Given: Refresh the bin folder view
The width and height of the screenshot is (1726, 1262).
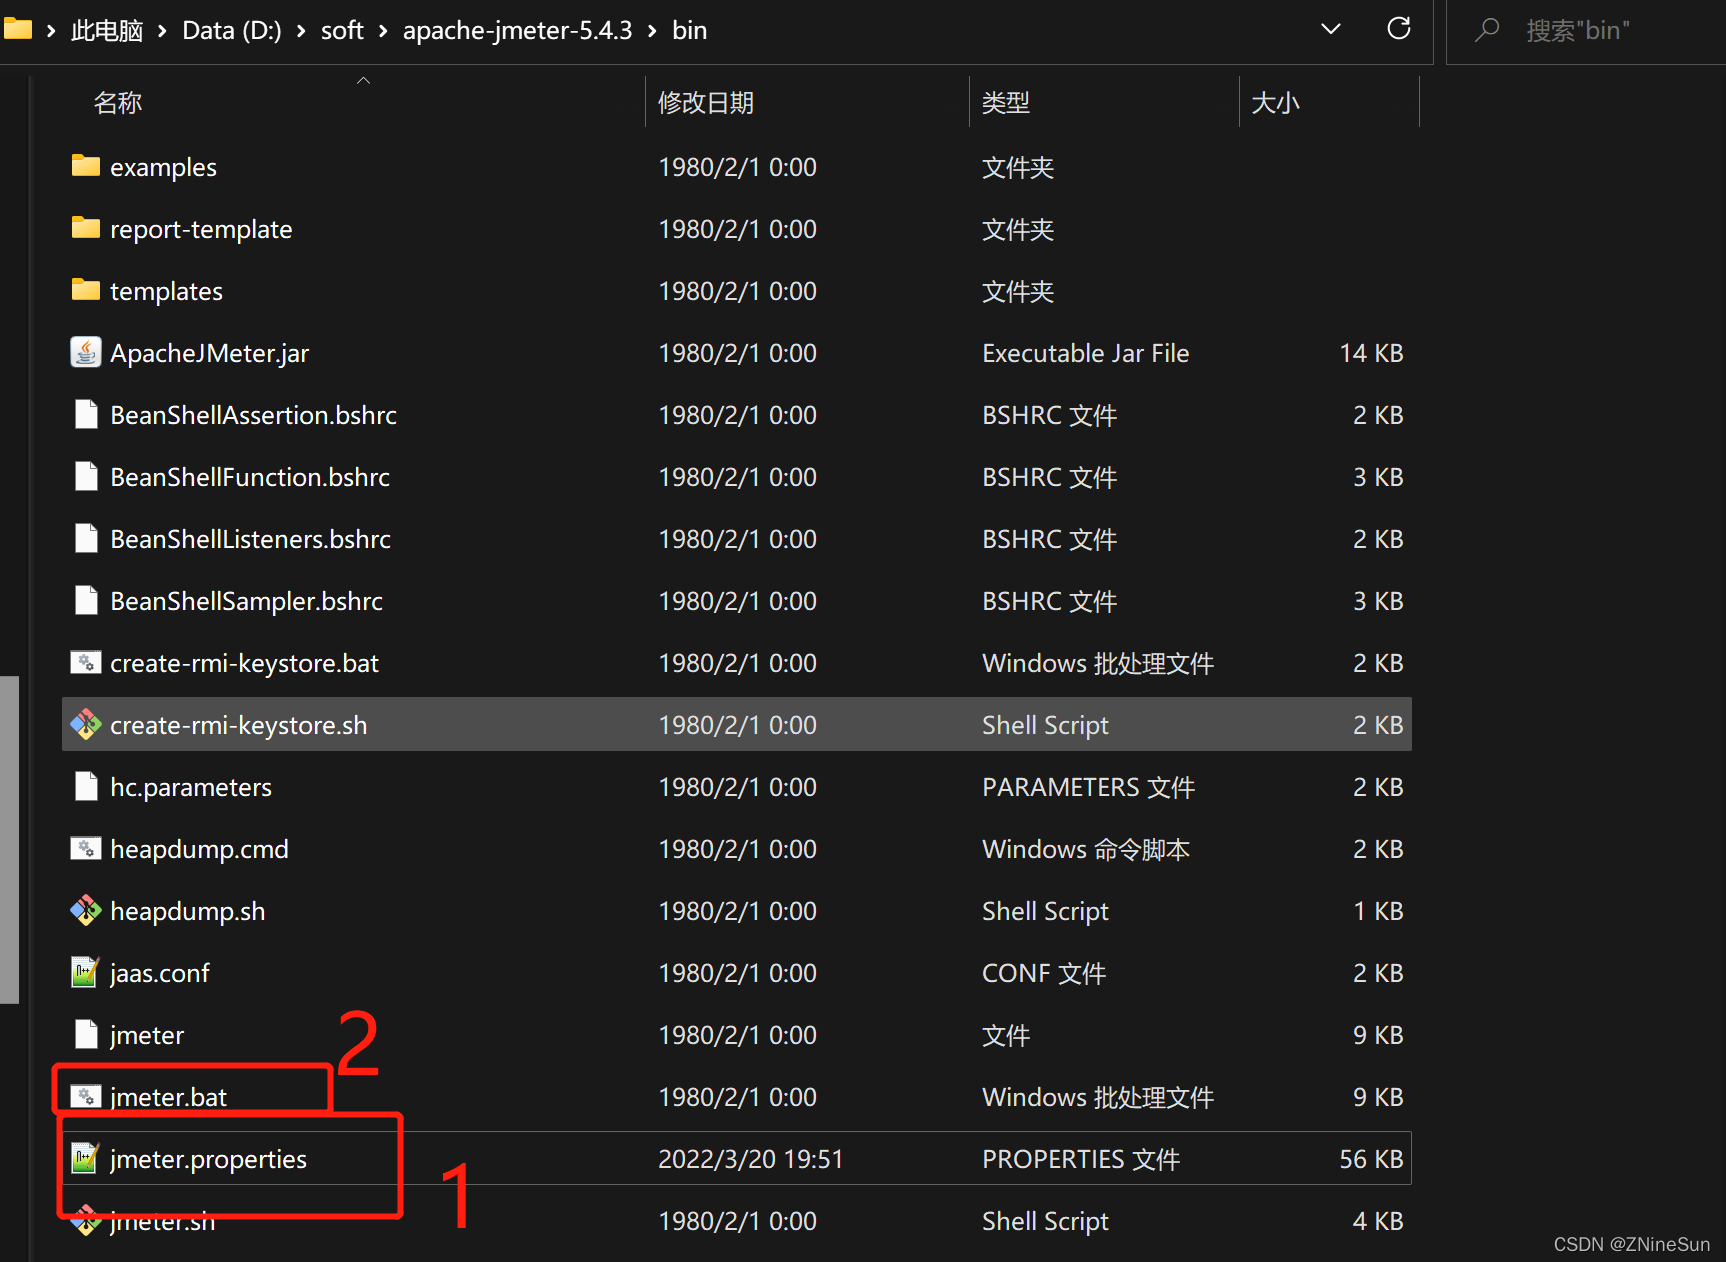Looking at the screenshot, I should [x=1399, y=29].
